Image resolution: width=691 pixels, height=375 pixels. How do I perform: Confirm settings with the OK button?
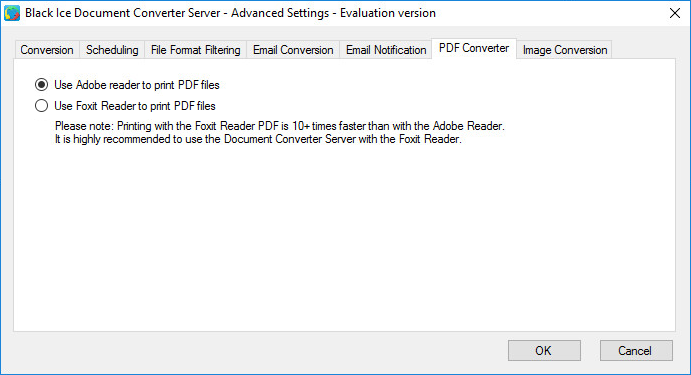tap(544, 350)
